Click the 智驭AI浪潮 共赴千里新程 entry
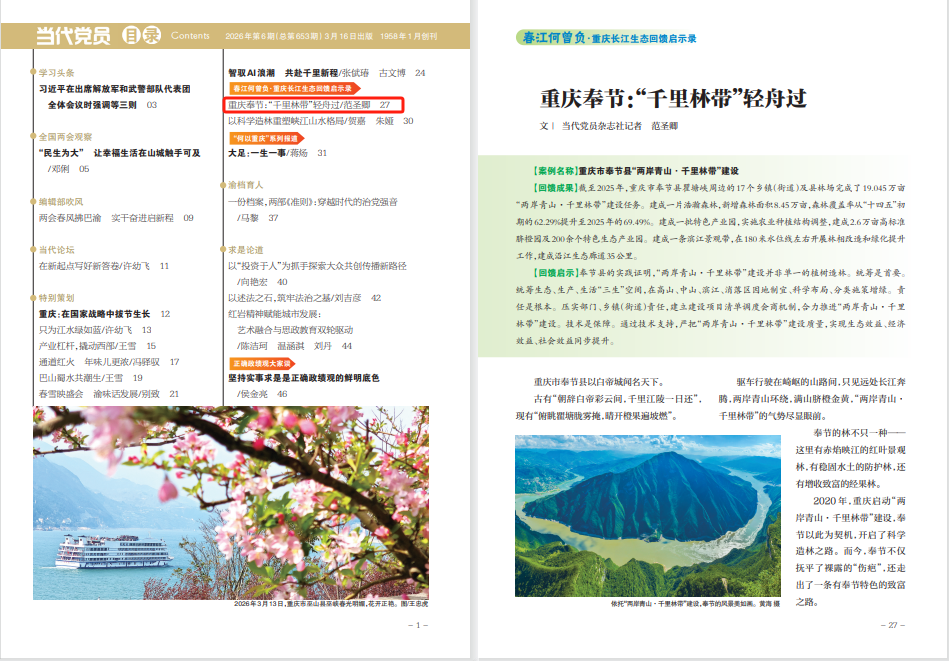Screen dimensions: 949x661 pos(326,73)
